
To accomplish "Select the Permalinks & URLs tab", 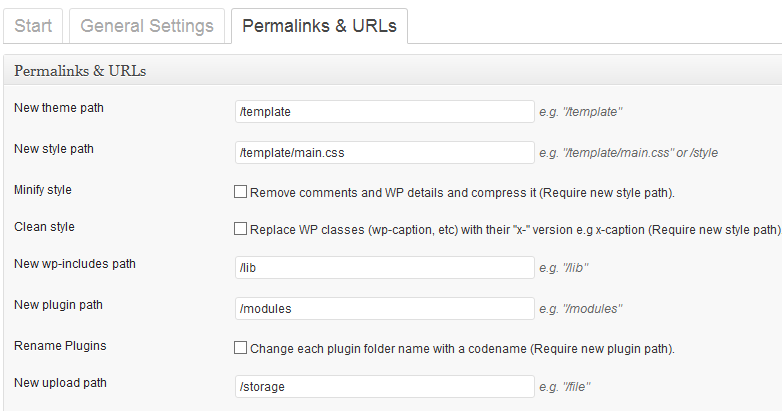I will 319,26.
